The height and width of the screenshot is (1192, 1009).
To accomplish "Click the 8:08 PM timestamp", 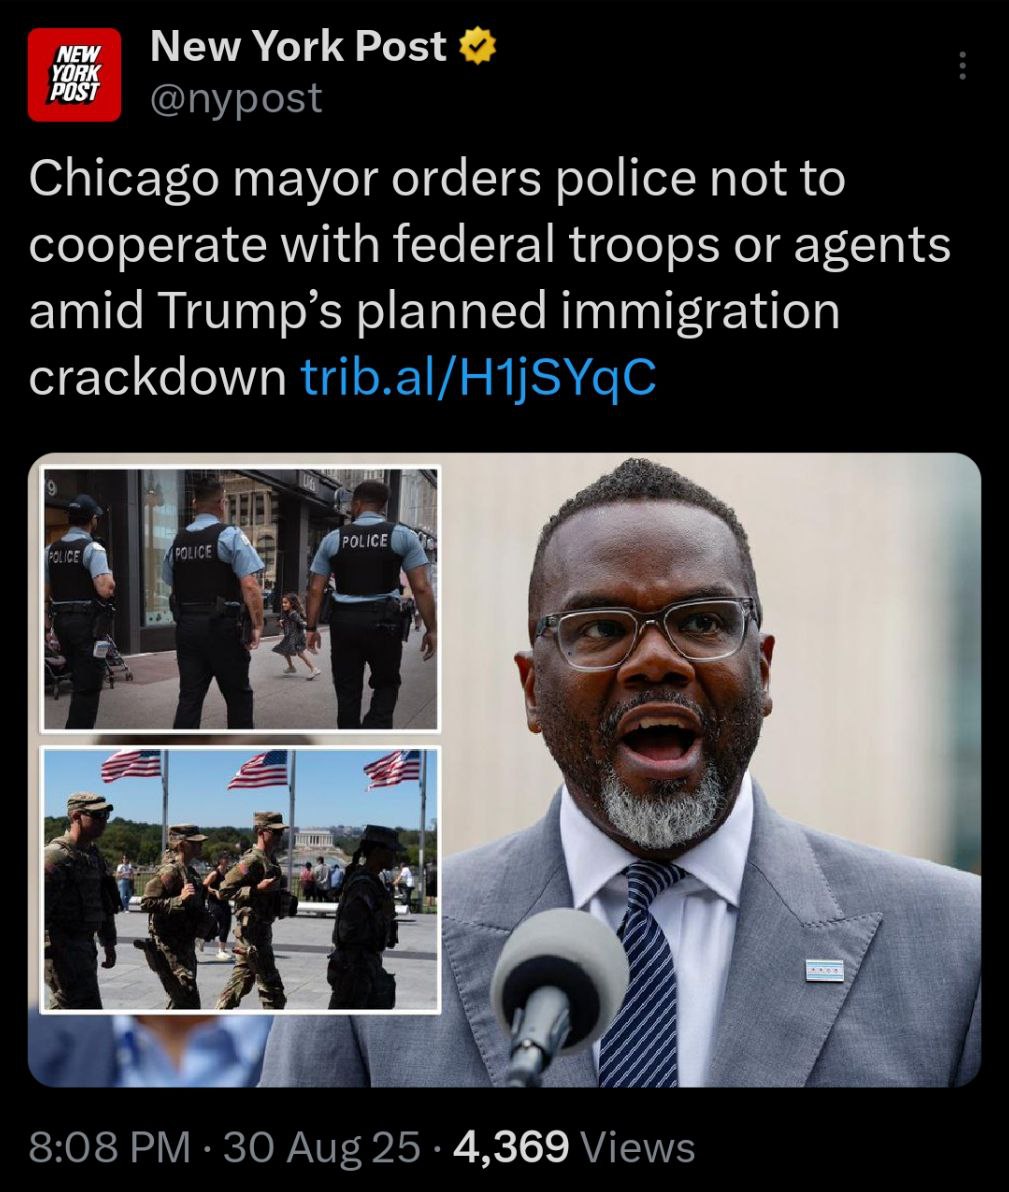I will [109, 1147].
